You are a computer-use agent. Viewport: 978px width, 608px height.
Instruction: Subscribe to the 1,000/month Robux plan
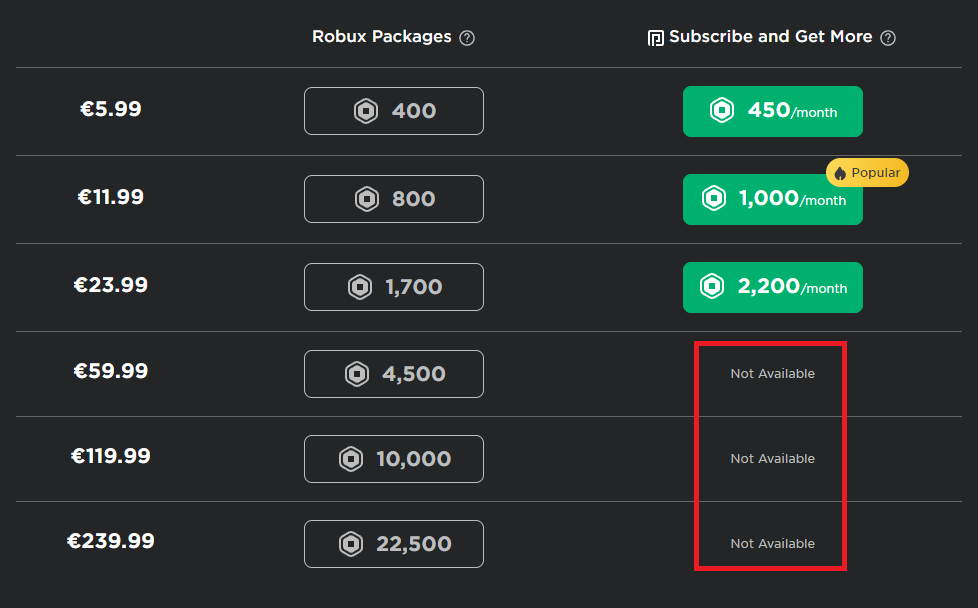(x=772, y=200)
